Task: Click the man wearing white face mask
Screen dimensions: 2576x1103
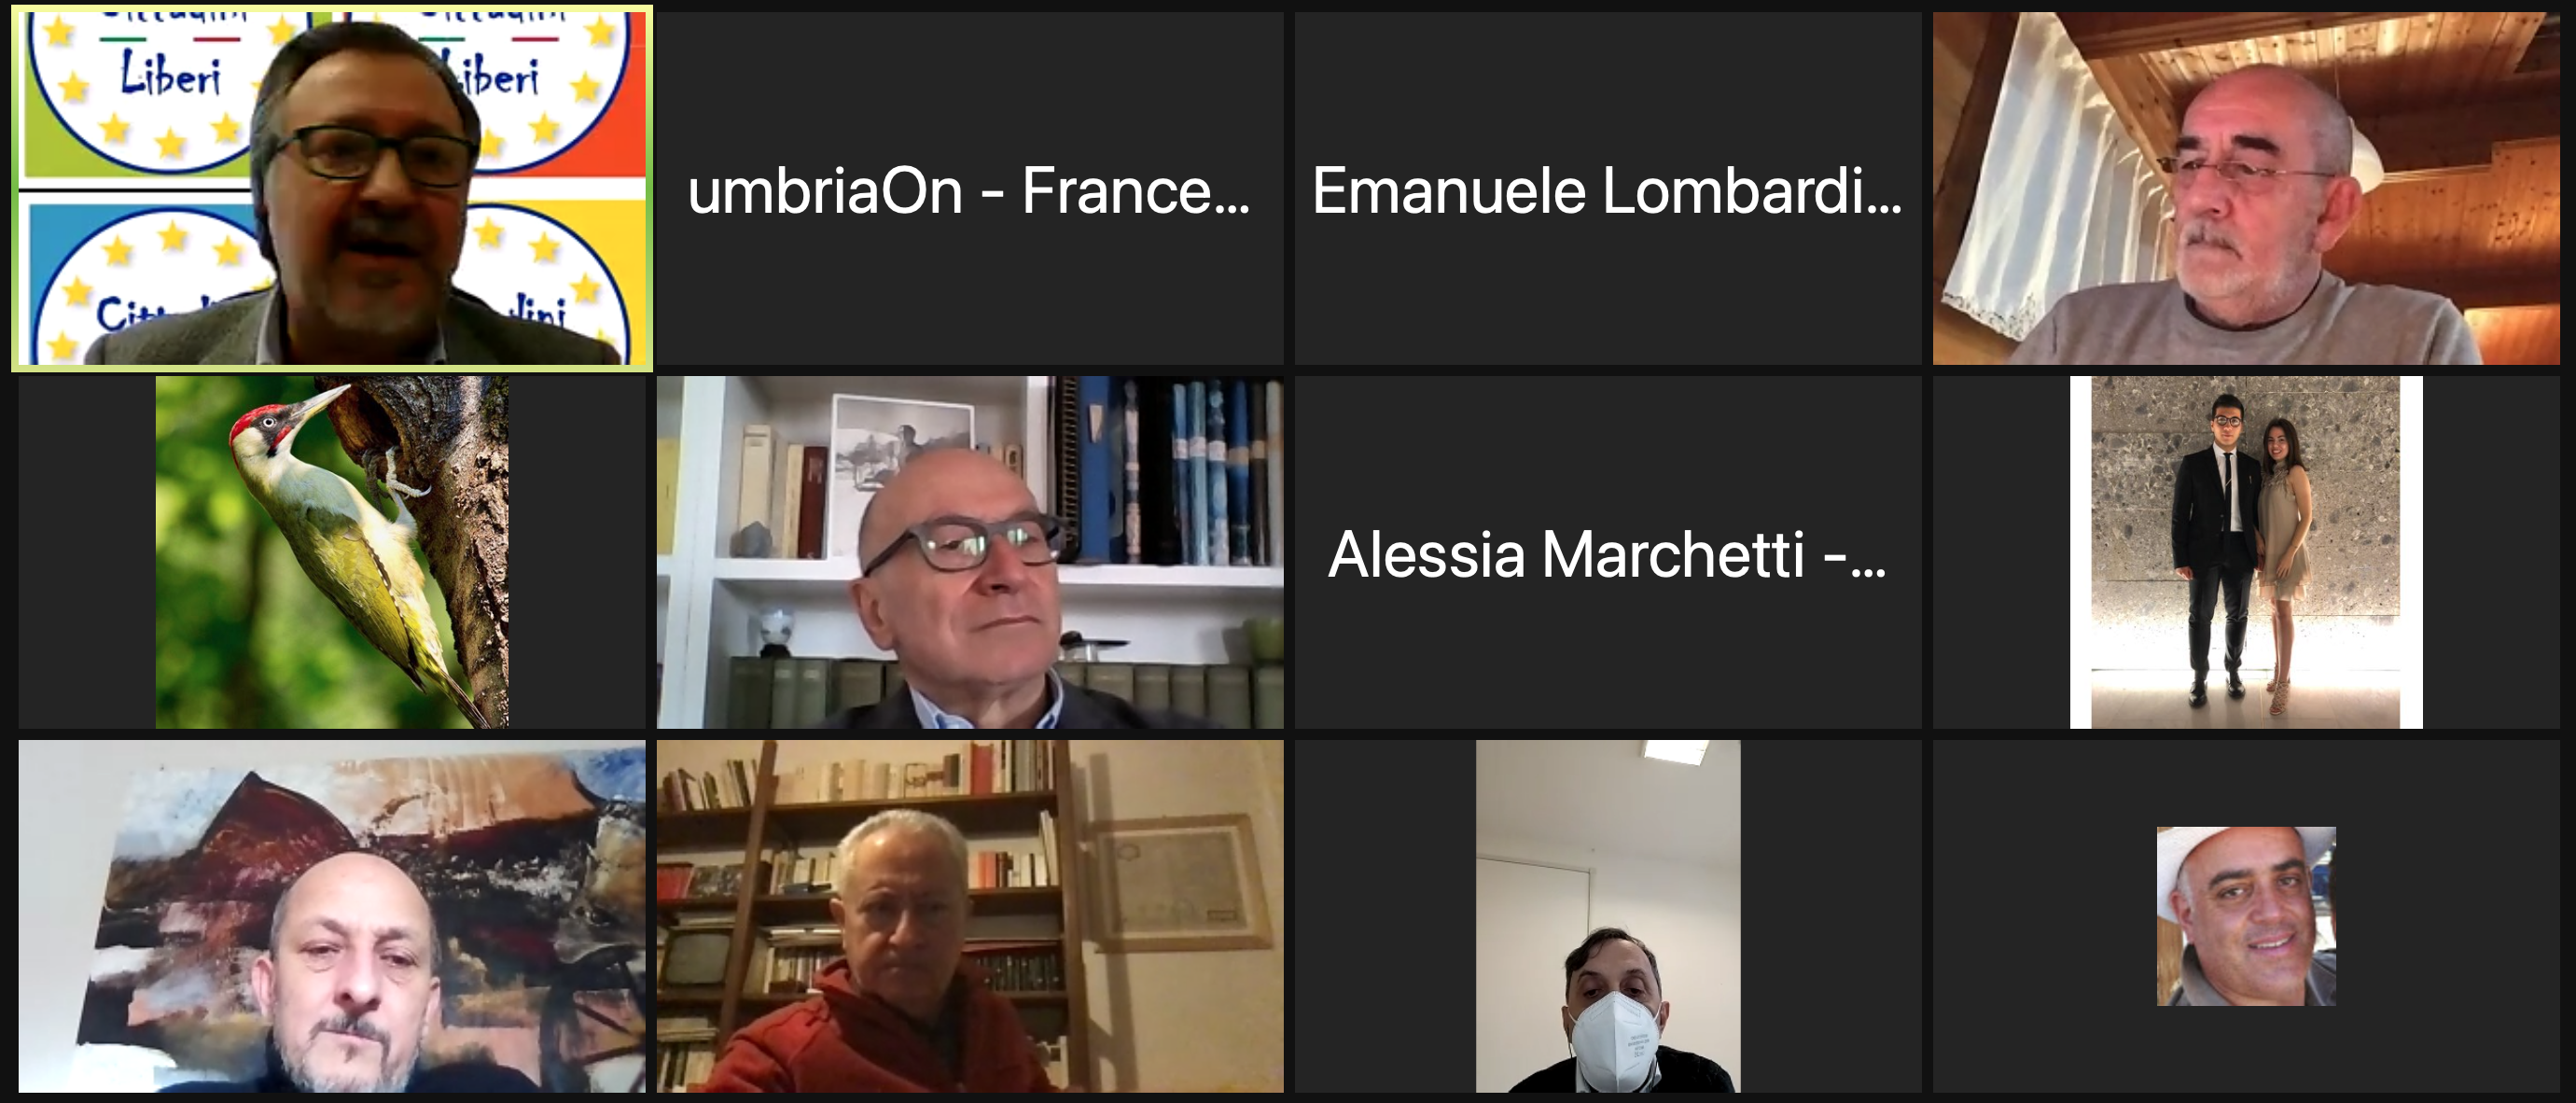Action: click(1608, 916)
